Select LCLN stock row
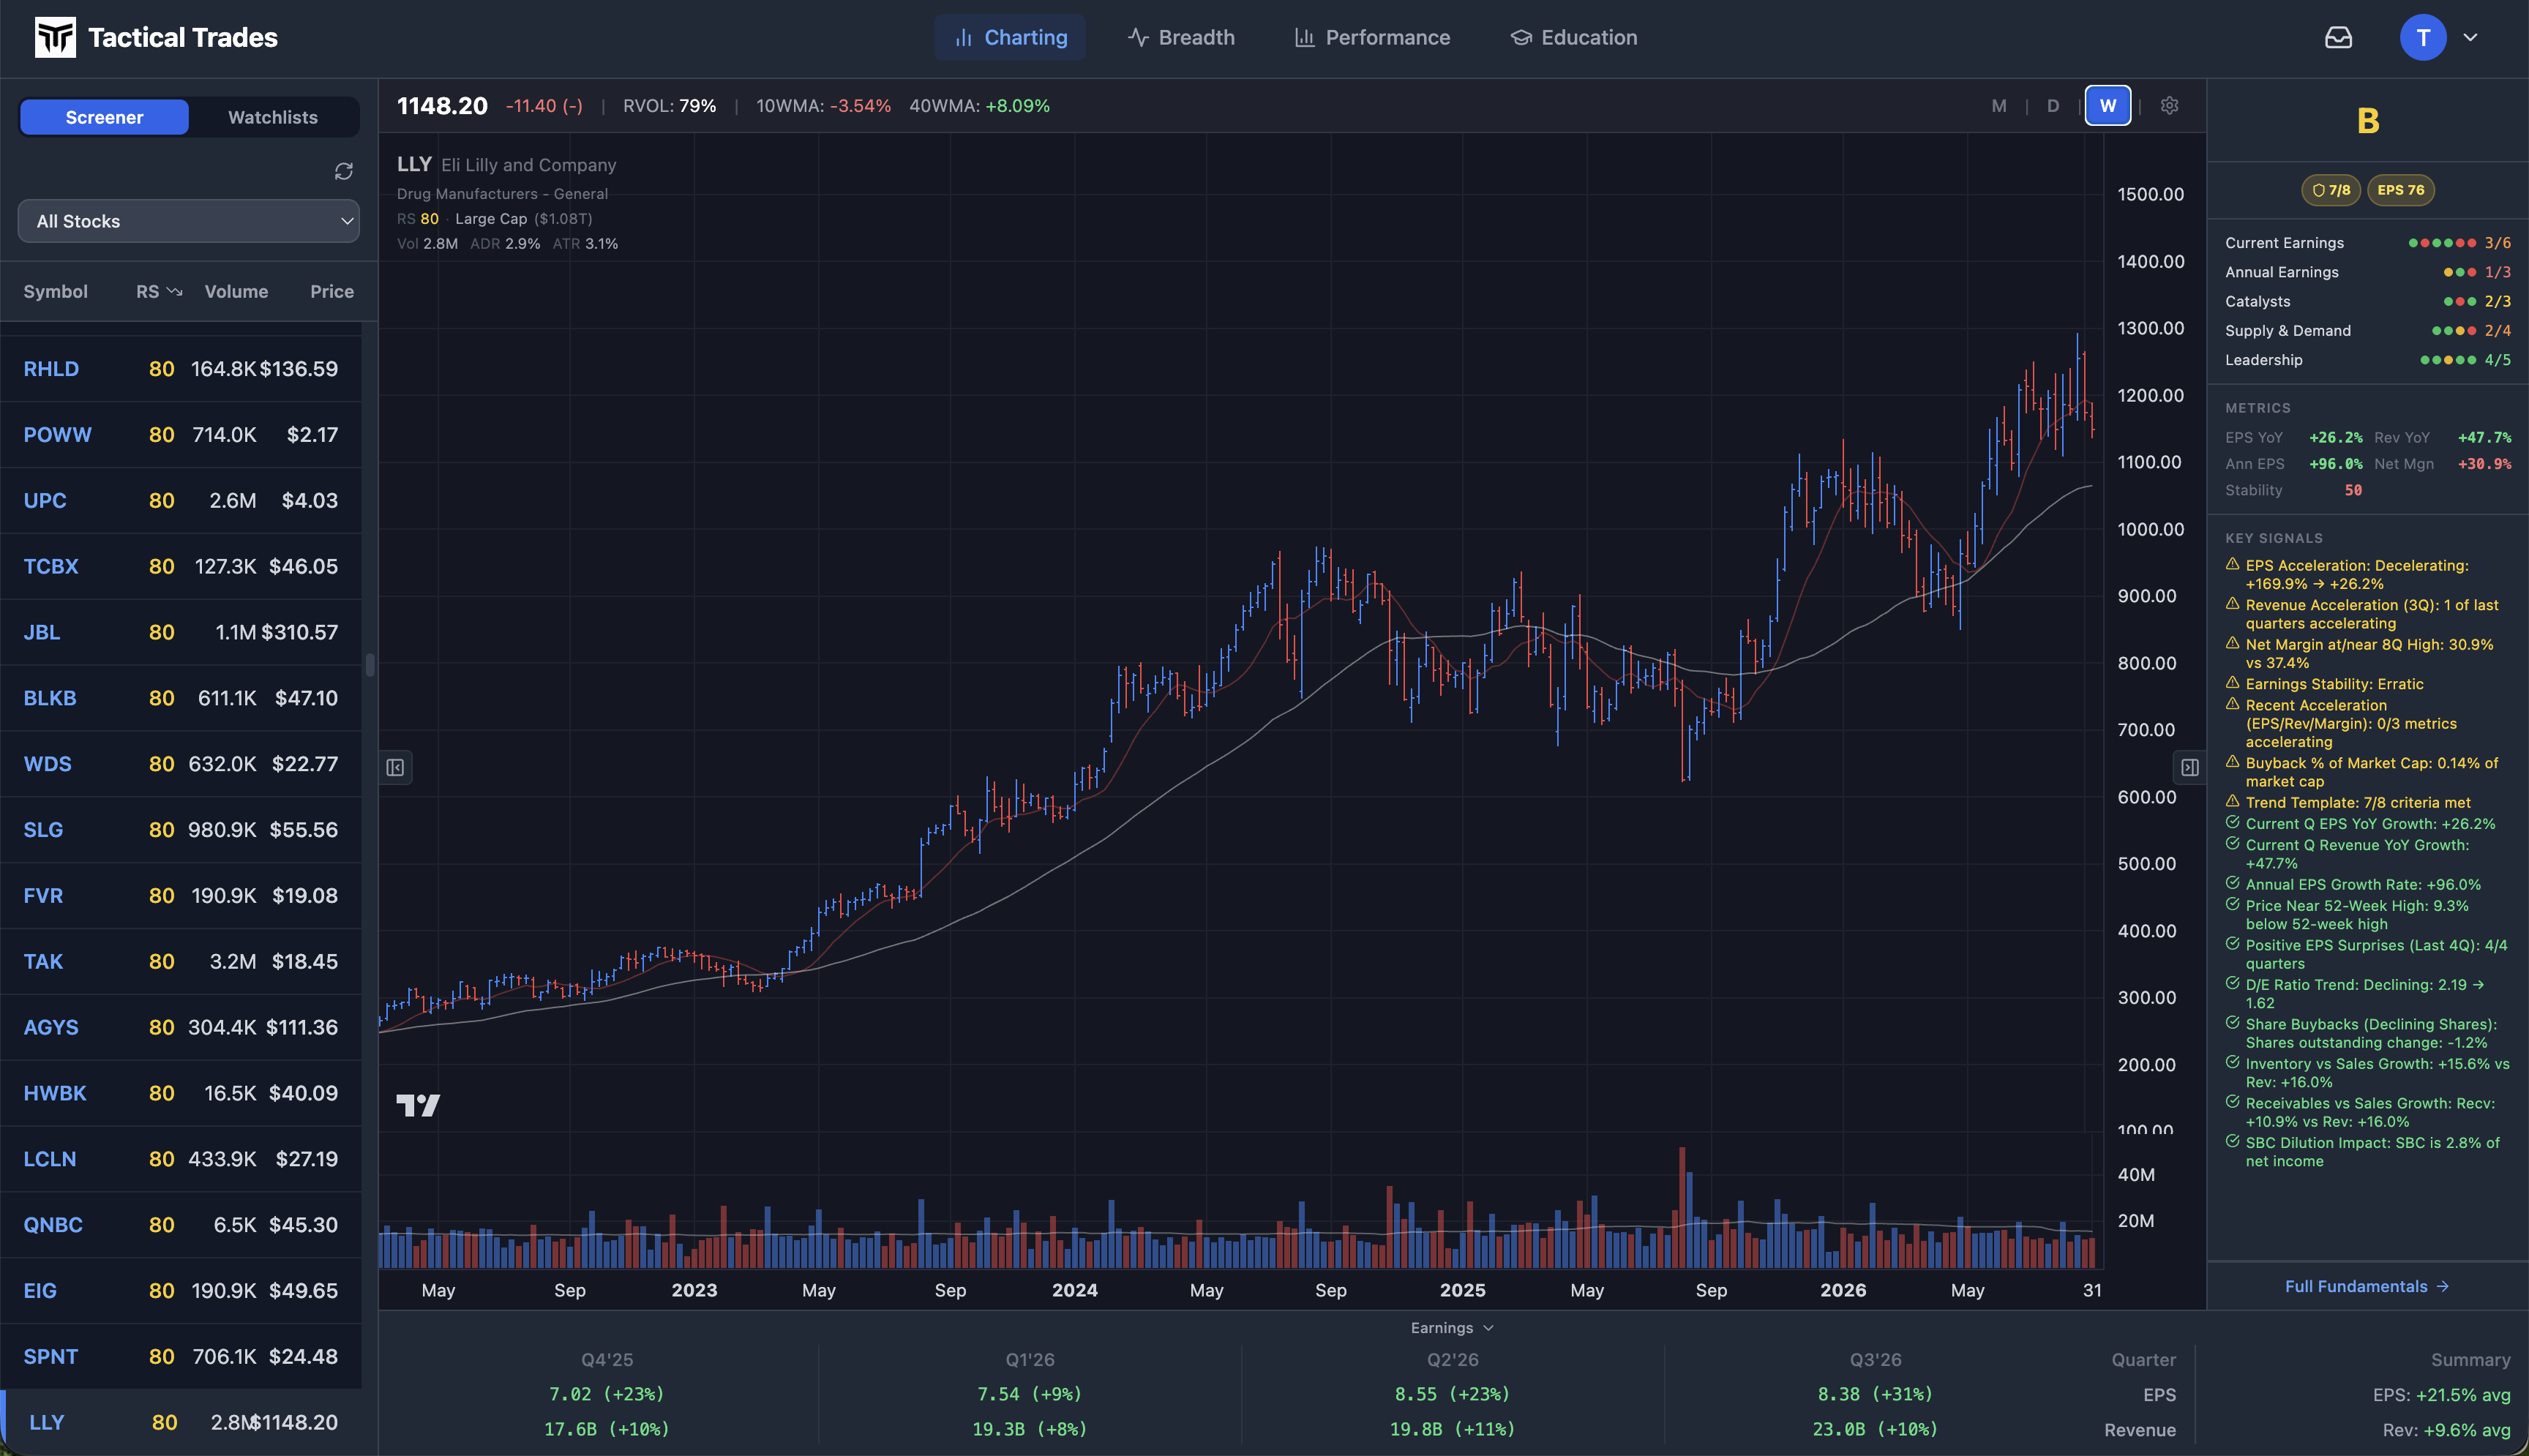 point(181,1159)
